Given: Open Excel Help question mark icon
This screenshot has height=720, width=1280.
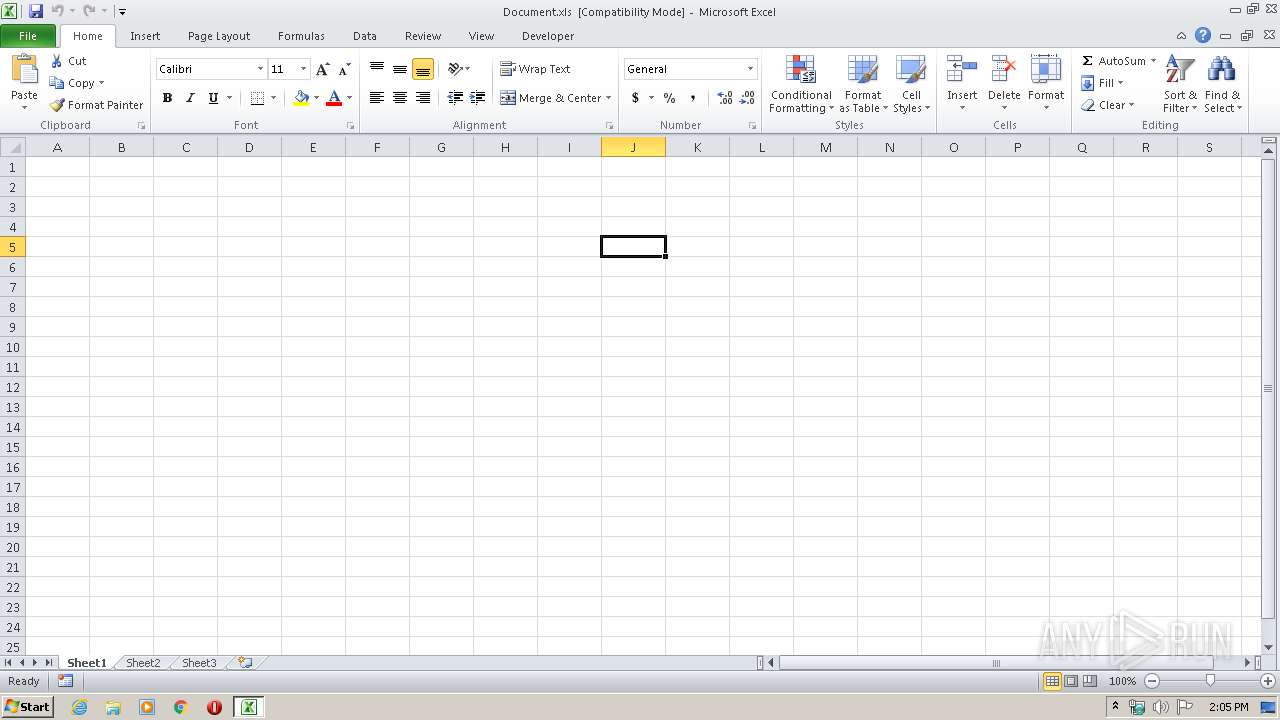Looking at the screenshot, I should click(x=1203, y=35).
